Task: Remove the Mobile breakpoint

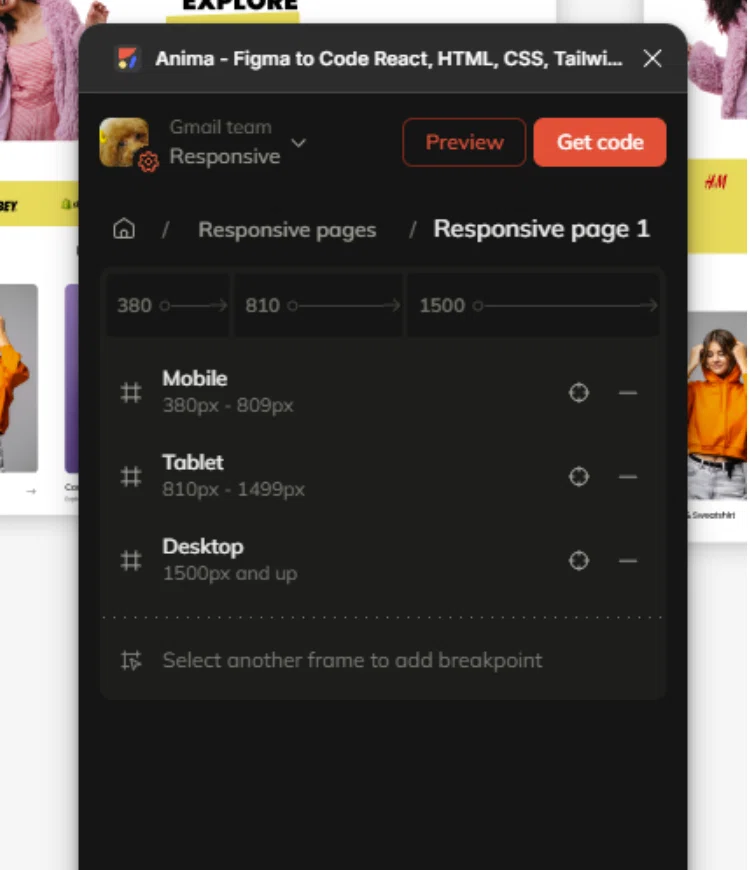Action: (x=627, y=392)
